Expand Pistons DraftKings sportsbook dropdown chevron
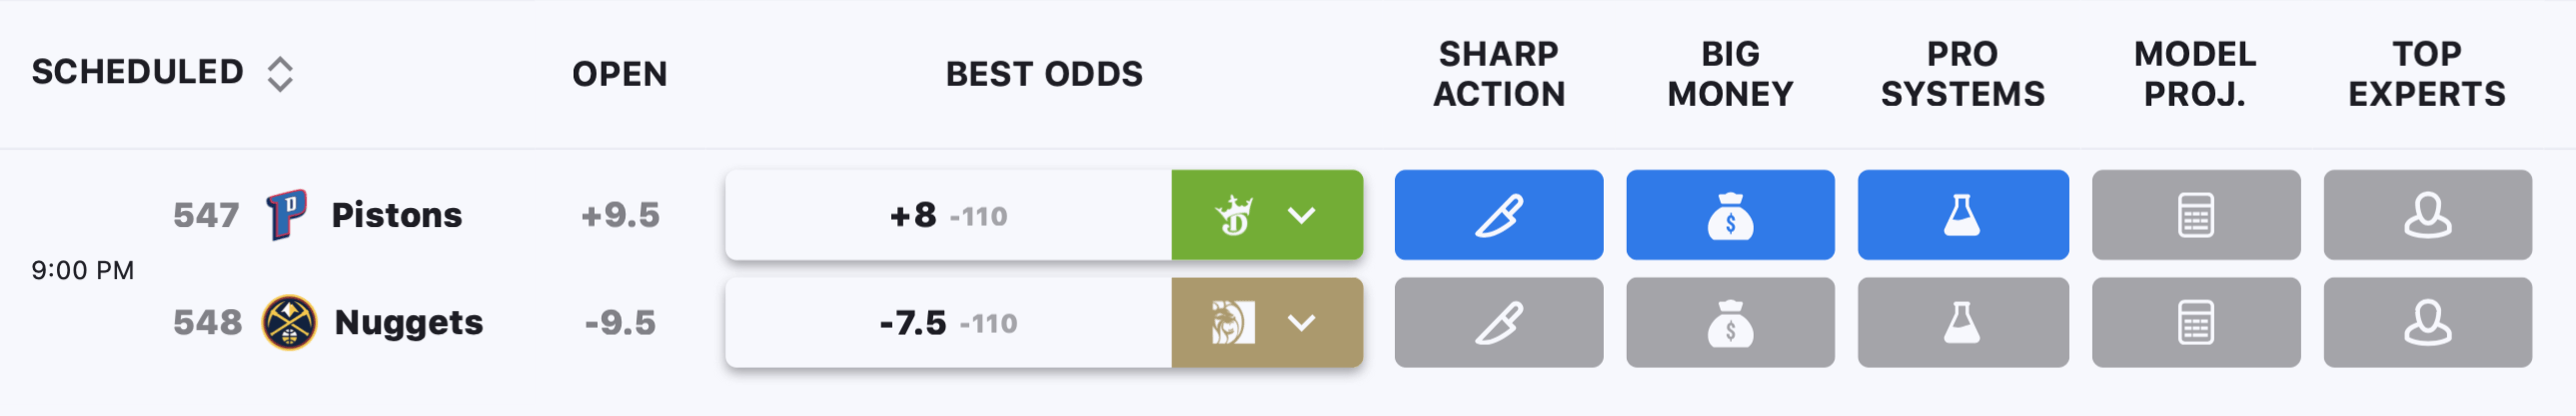 pos(1301,215)
